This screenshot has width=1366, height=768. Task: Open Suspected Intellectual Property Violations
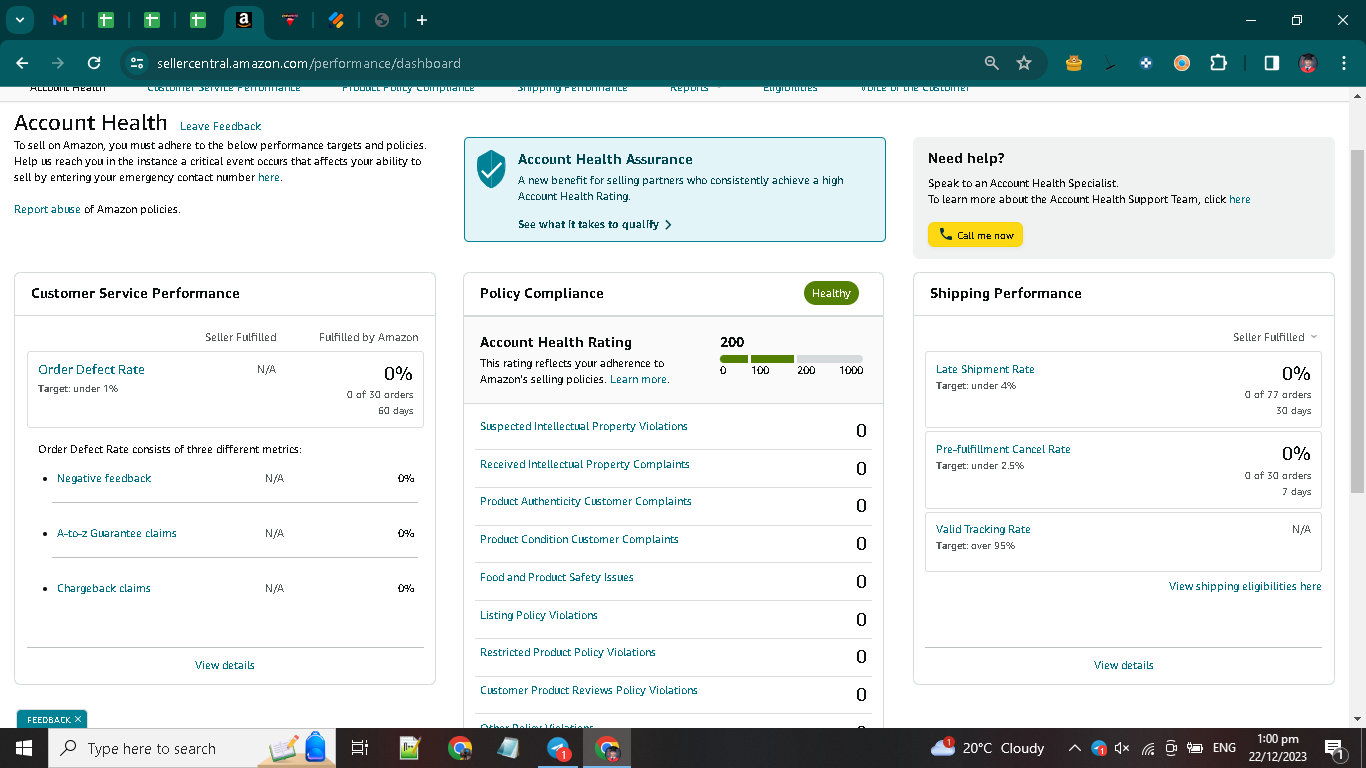pos(584,426)
